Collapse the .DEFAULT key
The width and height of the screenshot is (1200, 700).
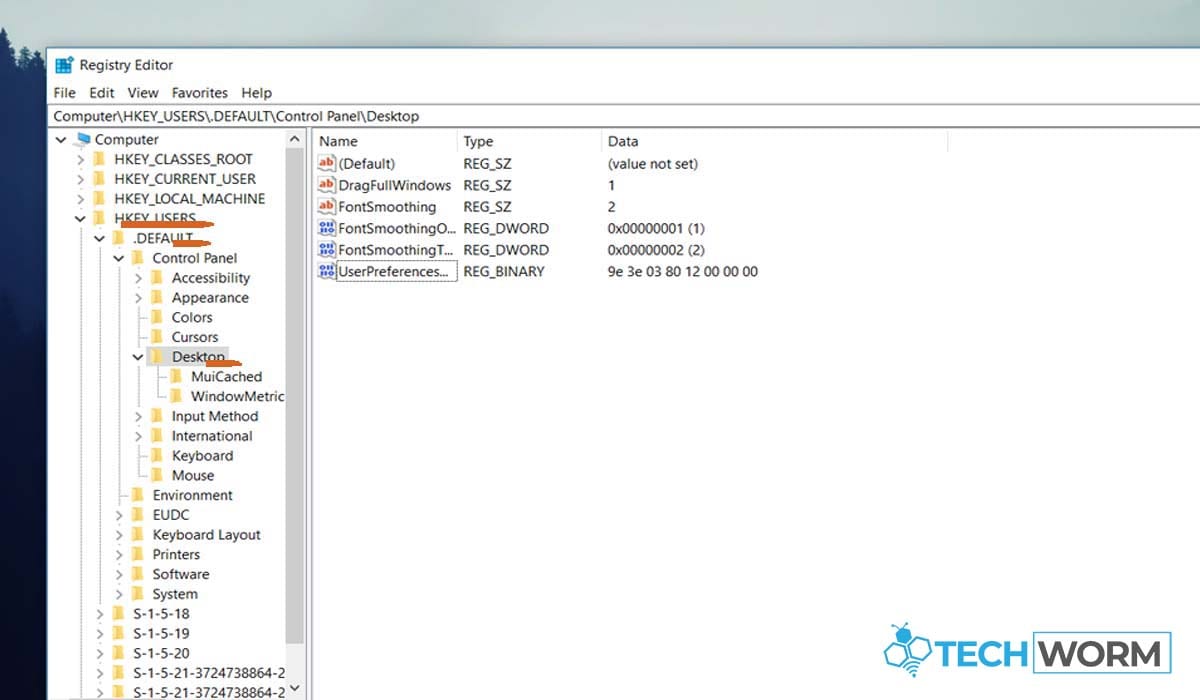(100, 239)
